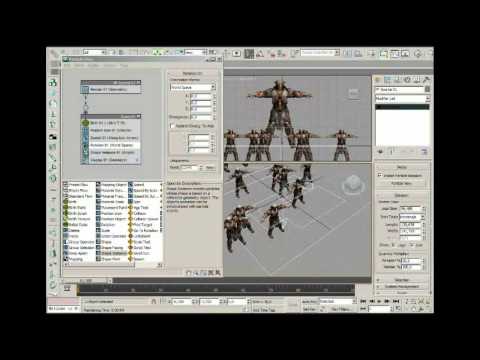
Task: Switch to the Display command panel tab
Action: point(416,80)
